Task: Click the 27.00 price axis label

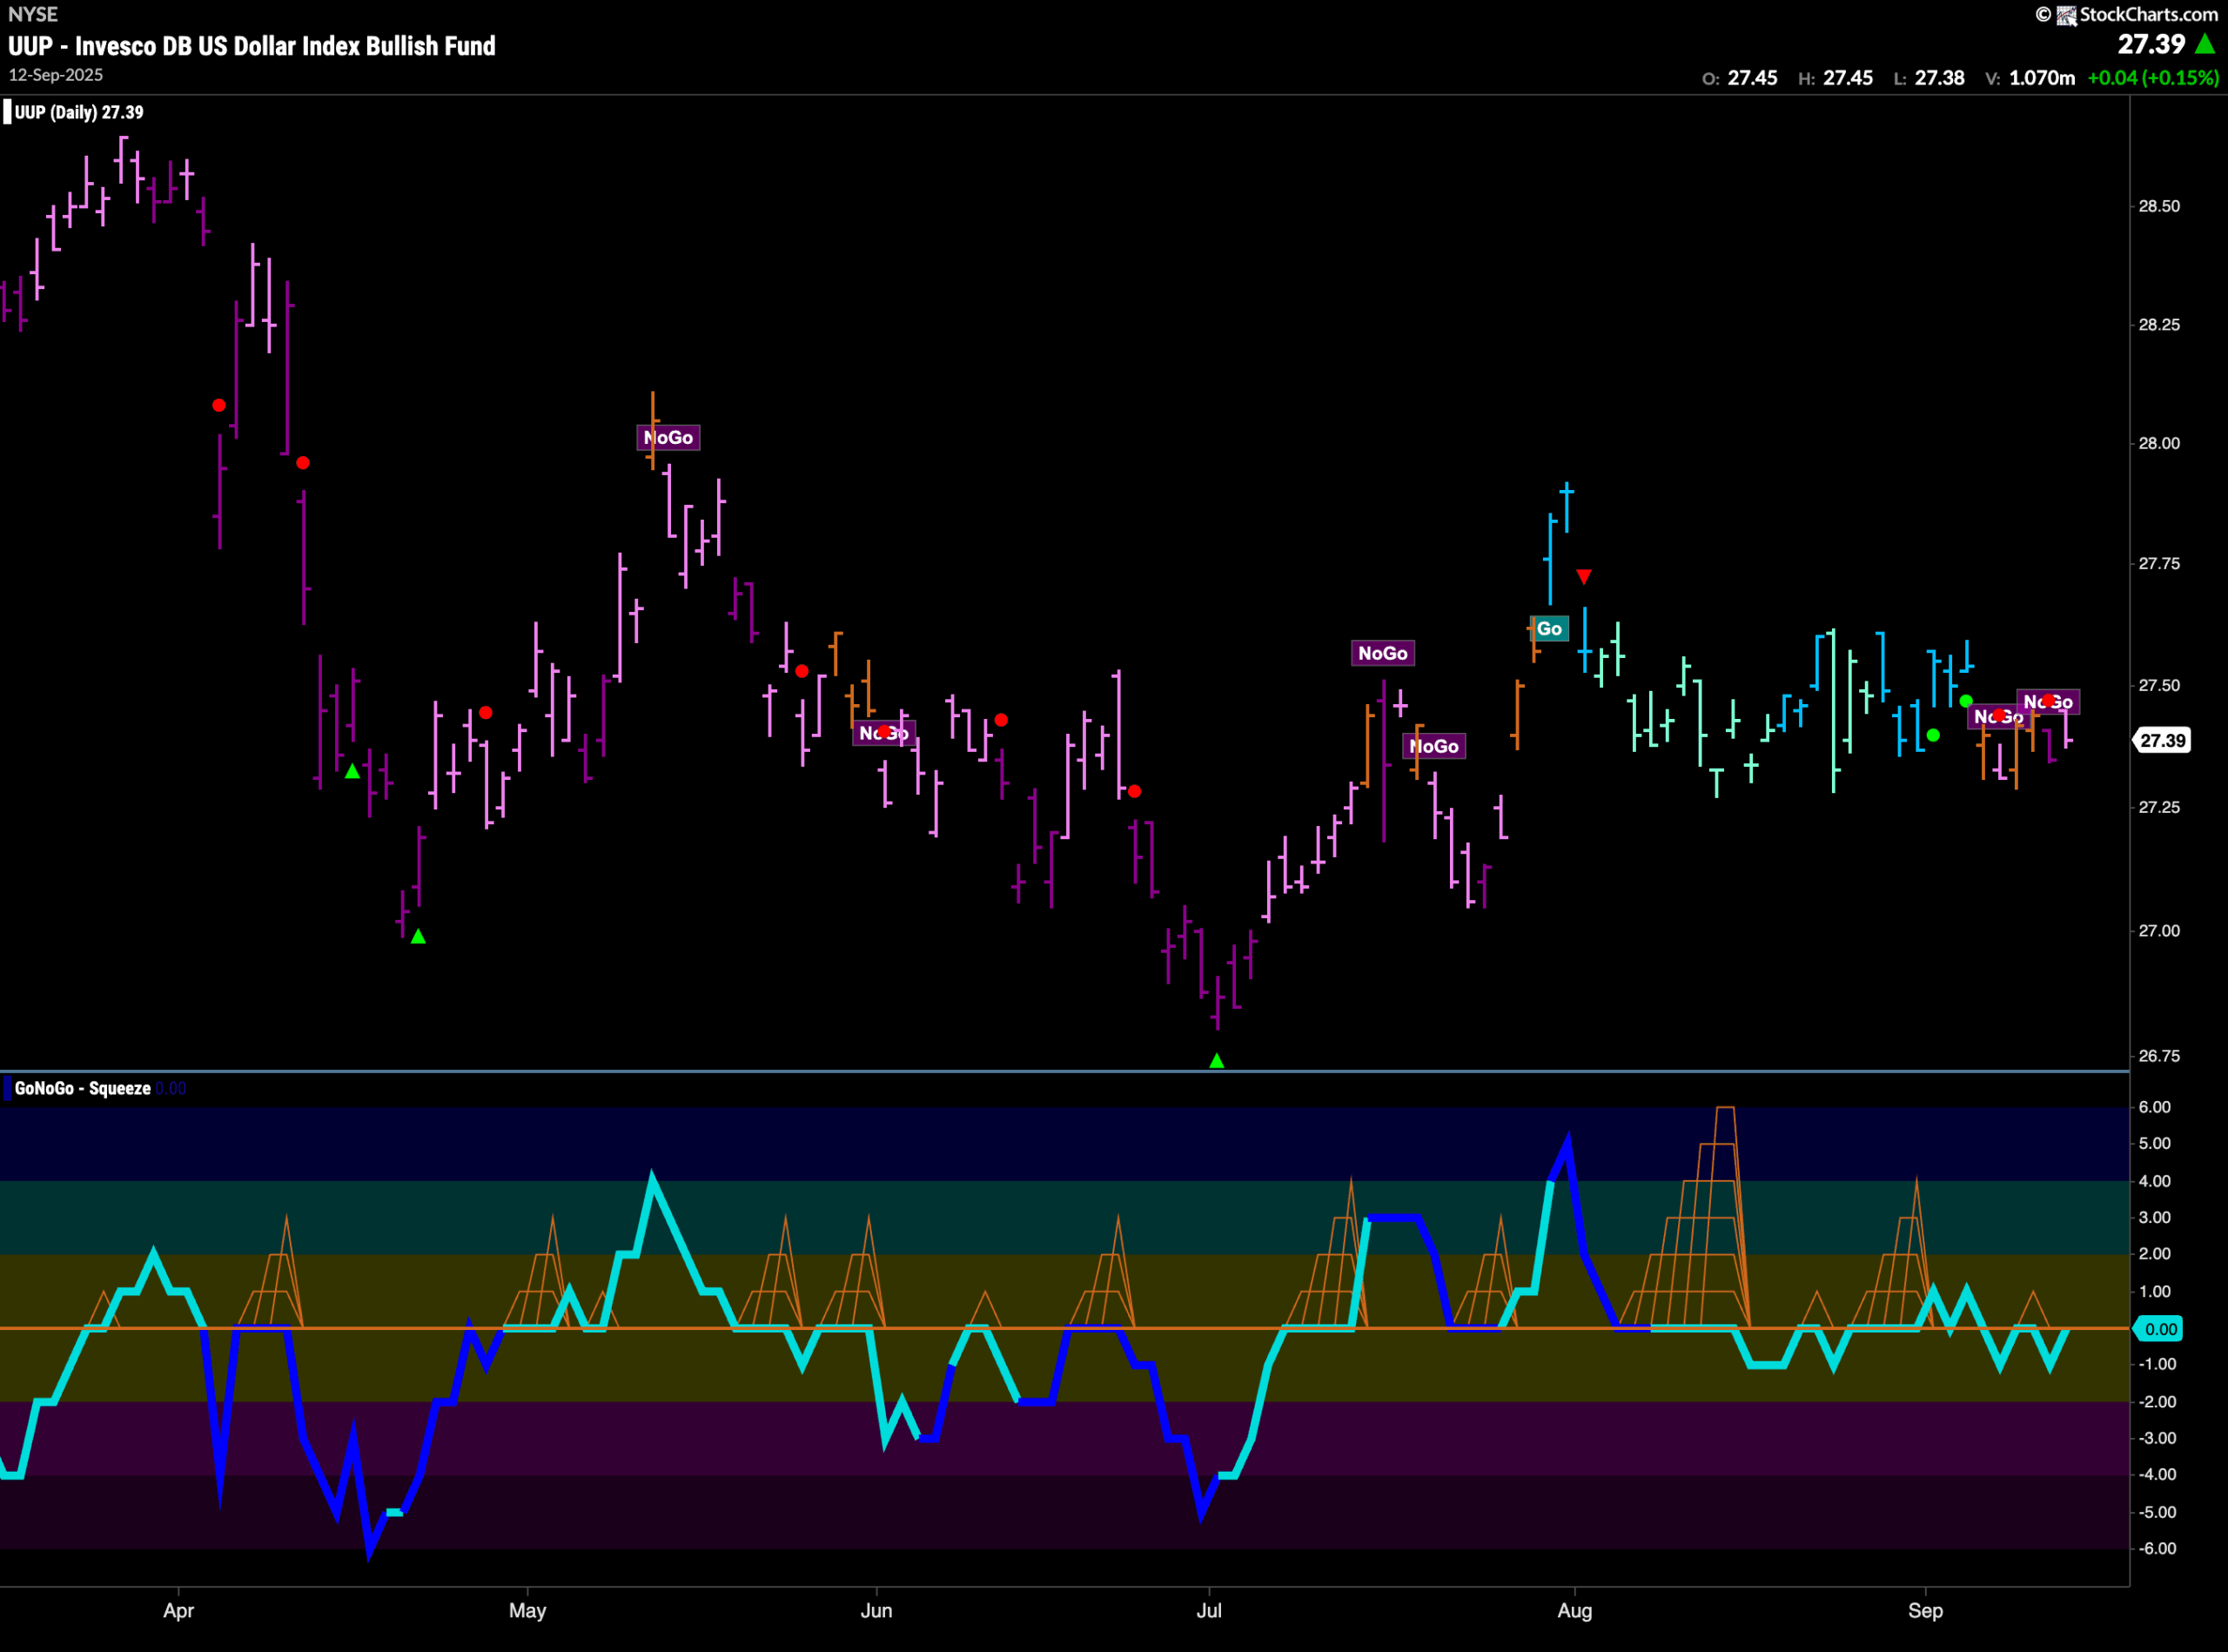Action: coord(2159,930)
